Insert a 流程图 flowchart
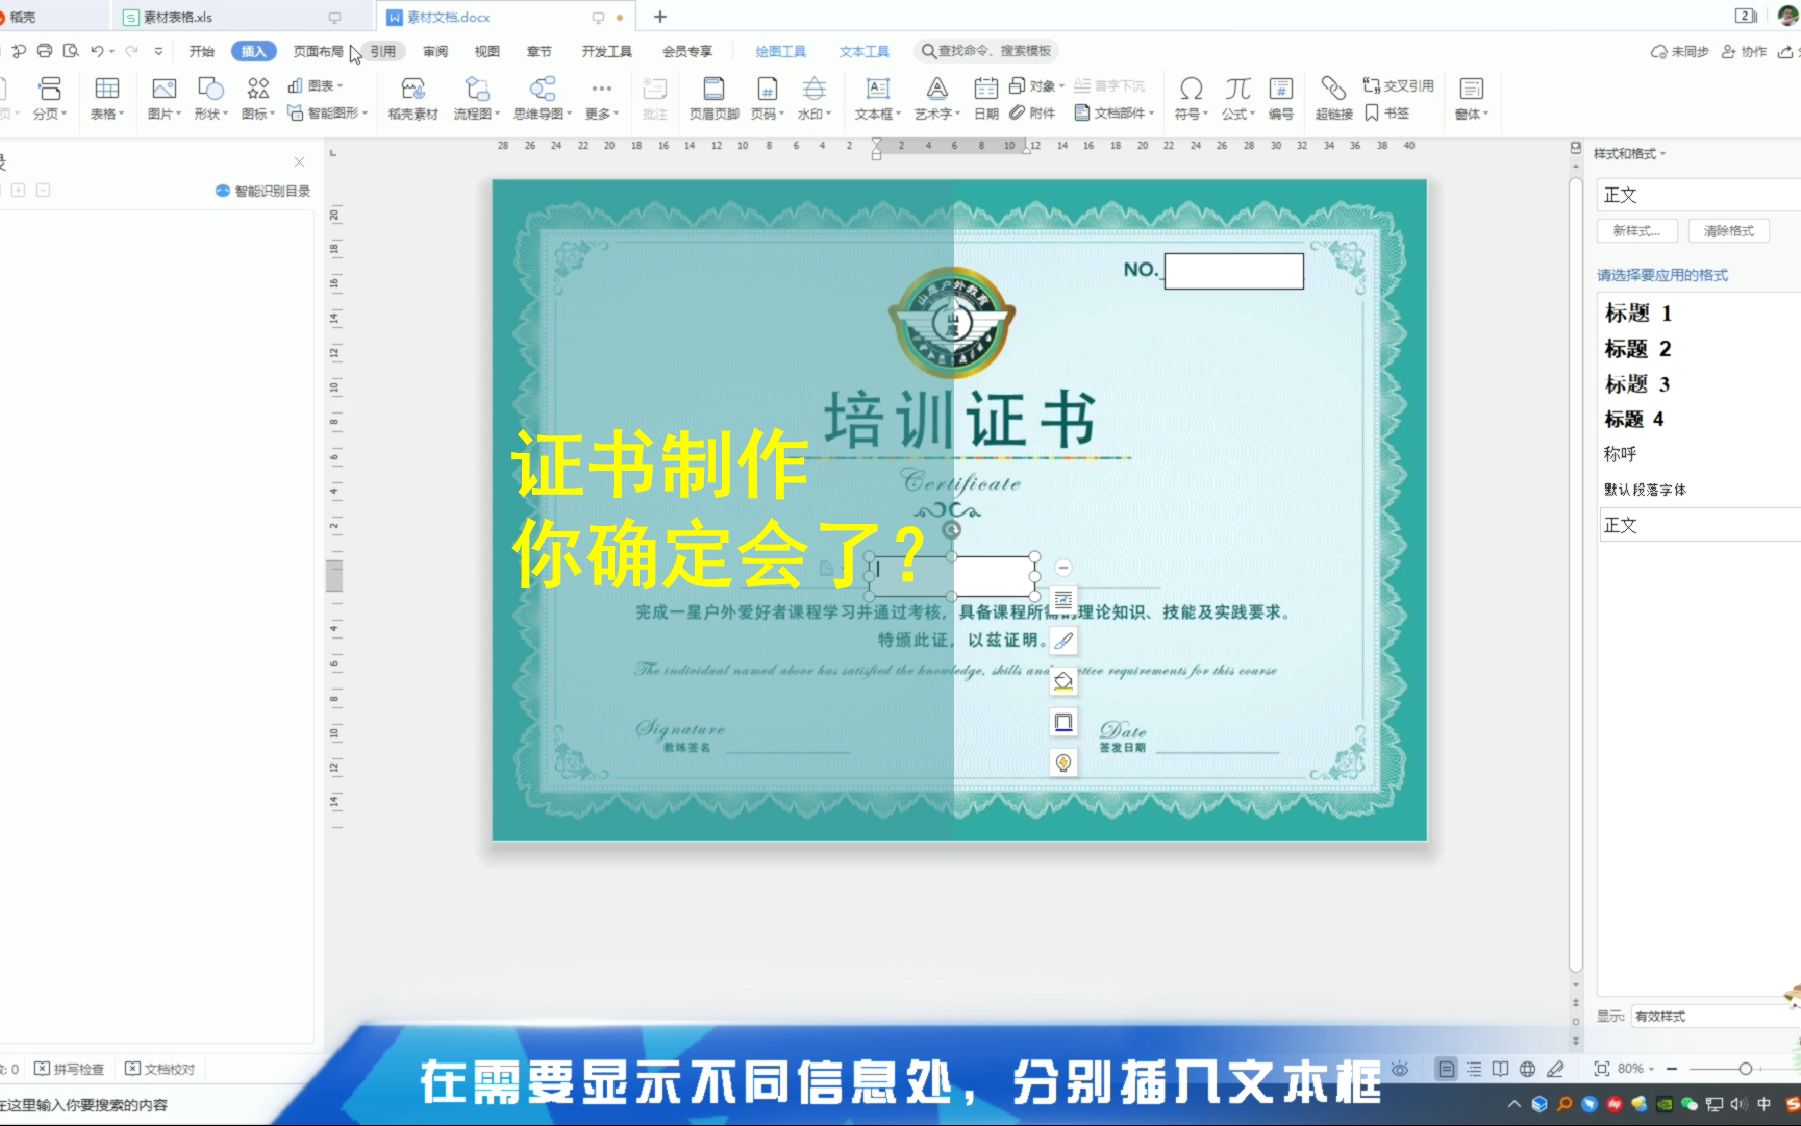This screenshot has width=1801, height=1126. point(477,98)
